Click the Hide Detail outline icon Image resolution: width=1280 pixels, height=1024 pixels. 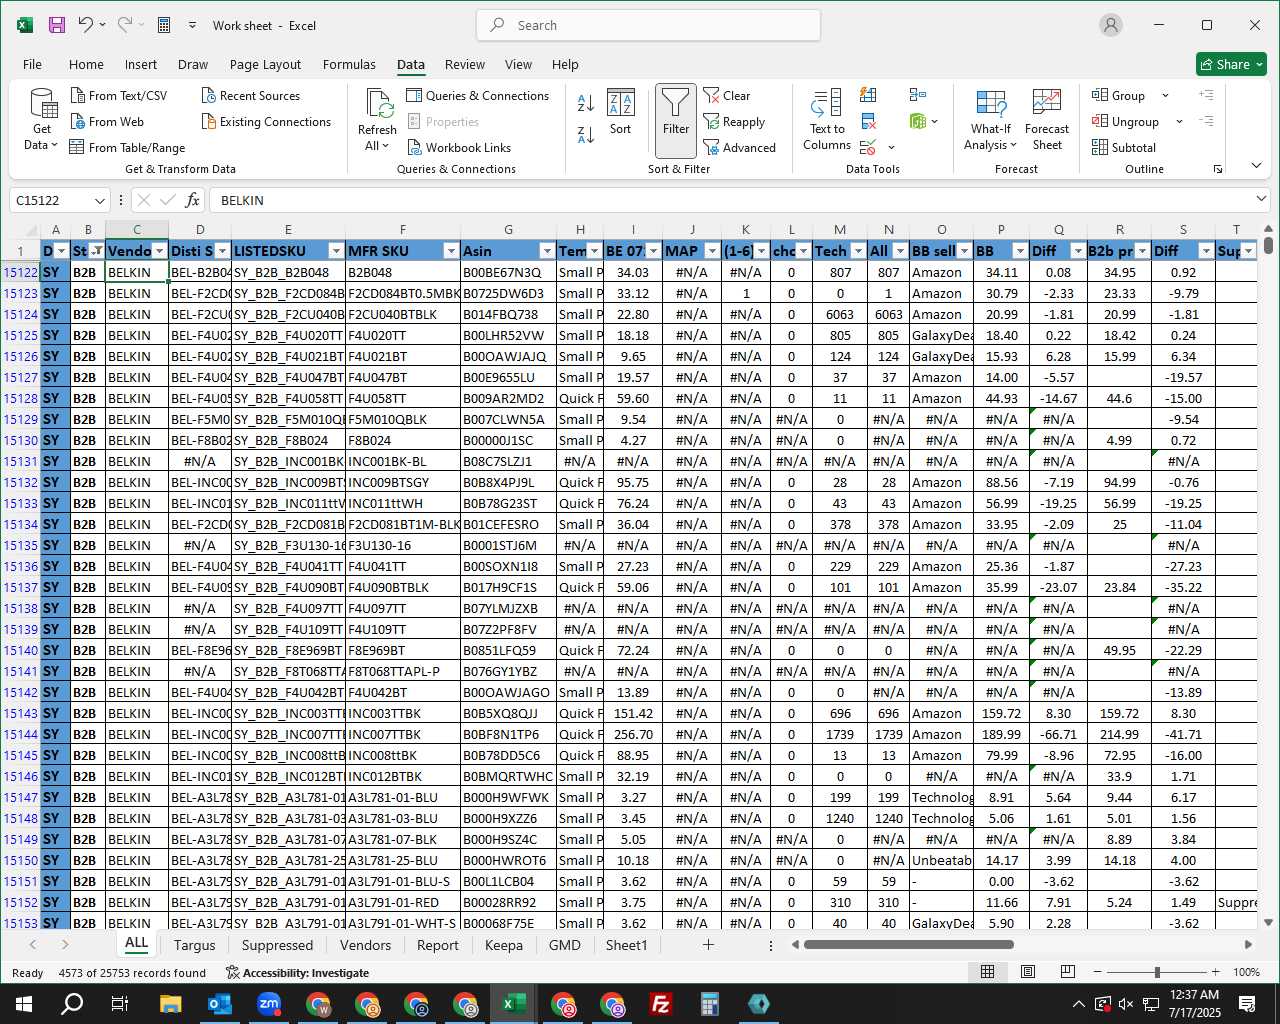(x=1206, y=121)
